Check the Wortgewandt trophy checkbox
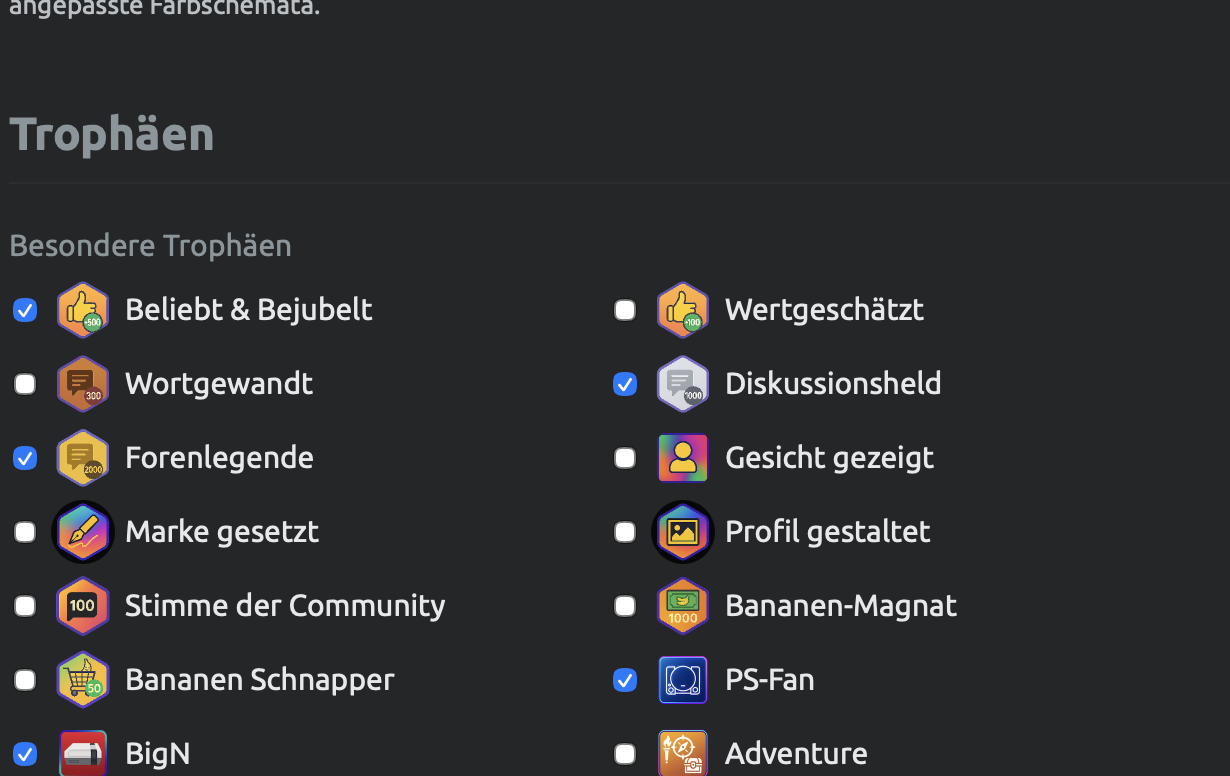Viewport: 1230px width, 776px height. (25, 384)
